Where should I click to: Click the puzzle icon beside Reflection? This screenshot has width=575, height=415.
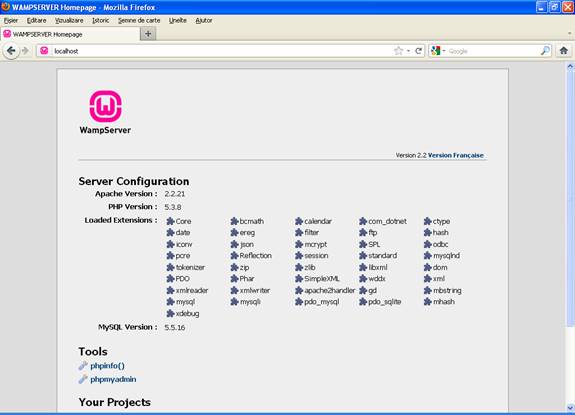(x=234, y=256)
